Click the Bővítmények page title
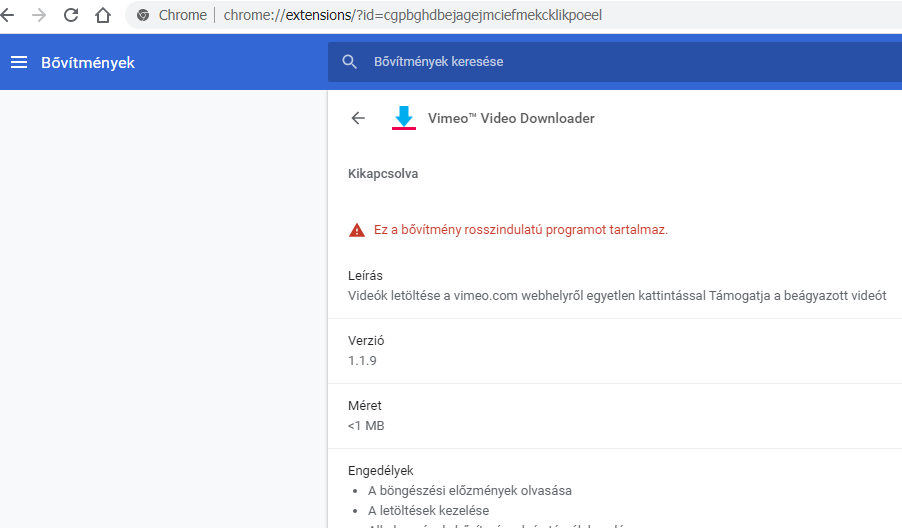The width and height of the screenshot is (902, 528). (x=87, y=63)
